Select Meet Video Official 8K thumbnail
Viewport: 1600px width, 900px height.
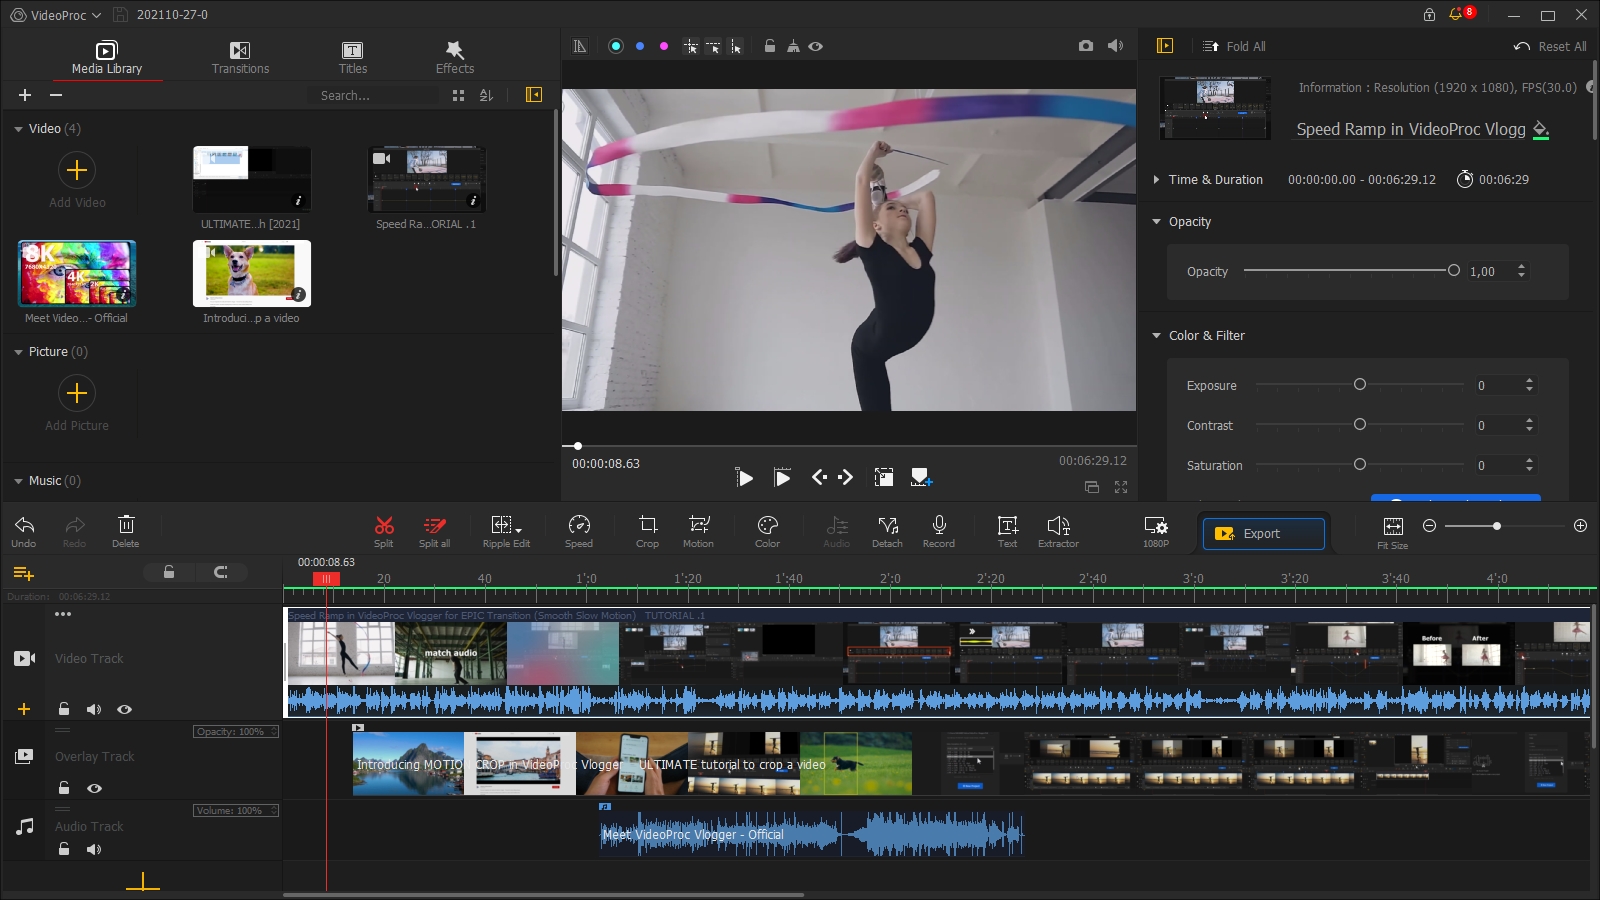(x=77, y=273)
